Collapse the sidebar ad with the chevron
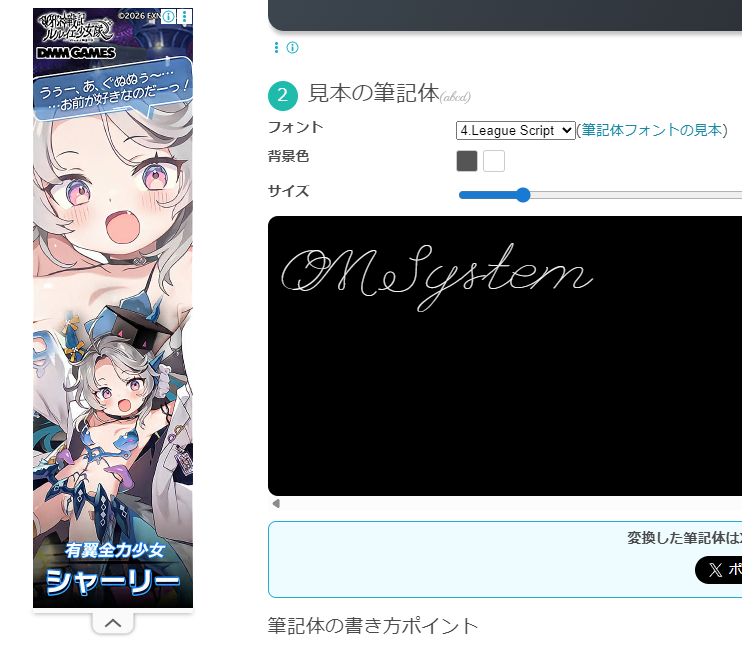 (x=113, y=623)
